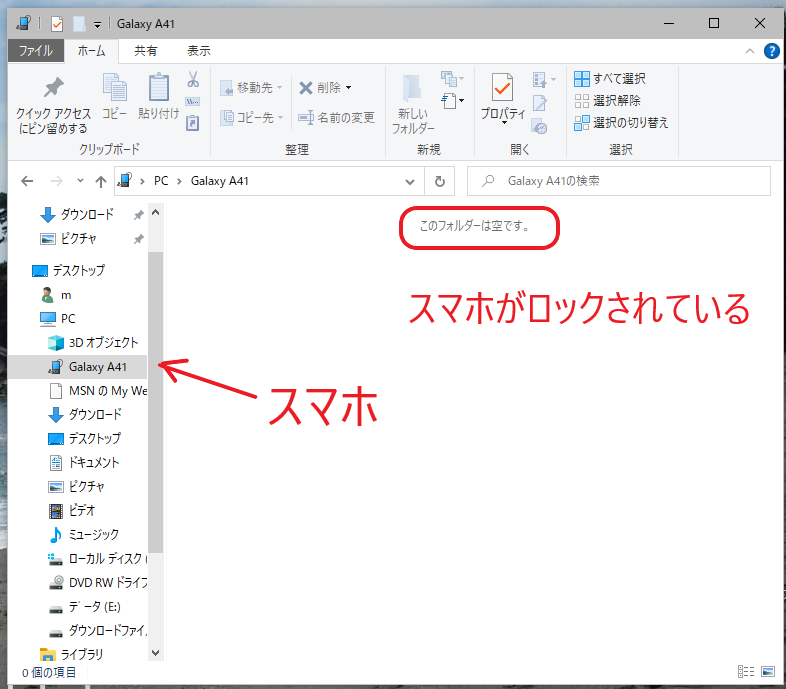Click the history icon in 開く group
The height and width of the screenshot is (689, 786).
[540, 127]
